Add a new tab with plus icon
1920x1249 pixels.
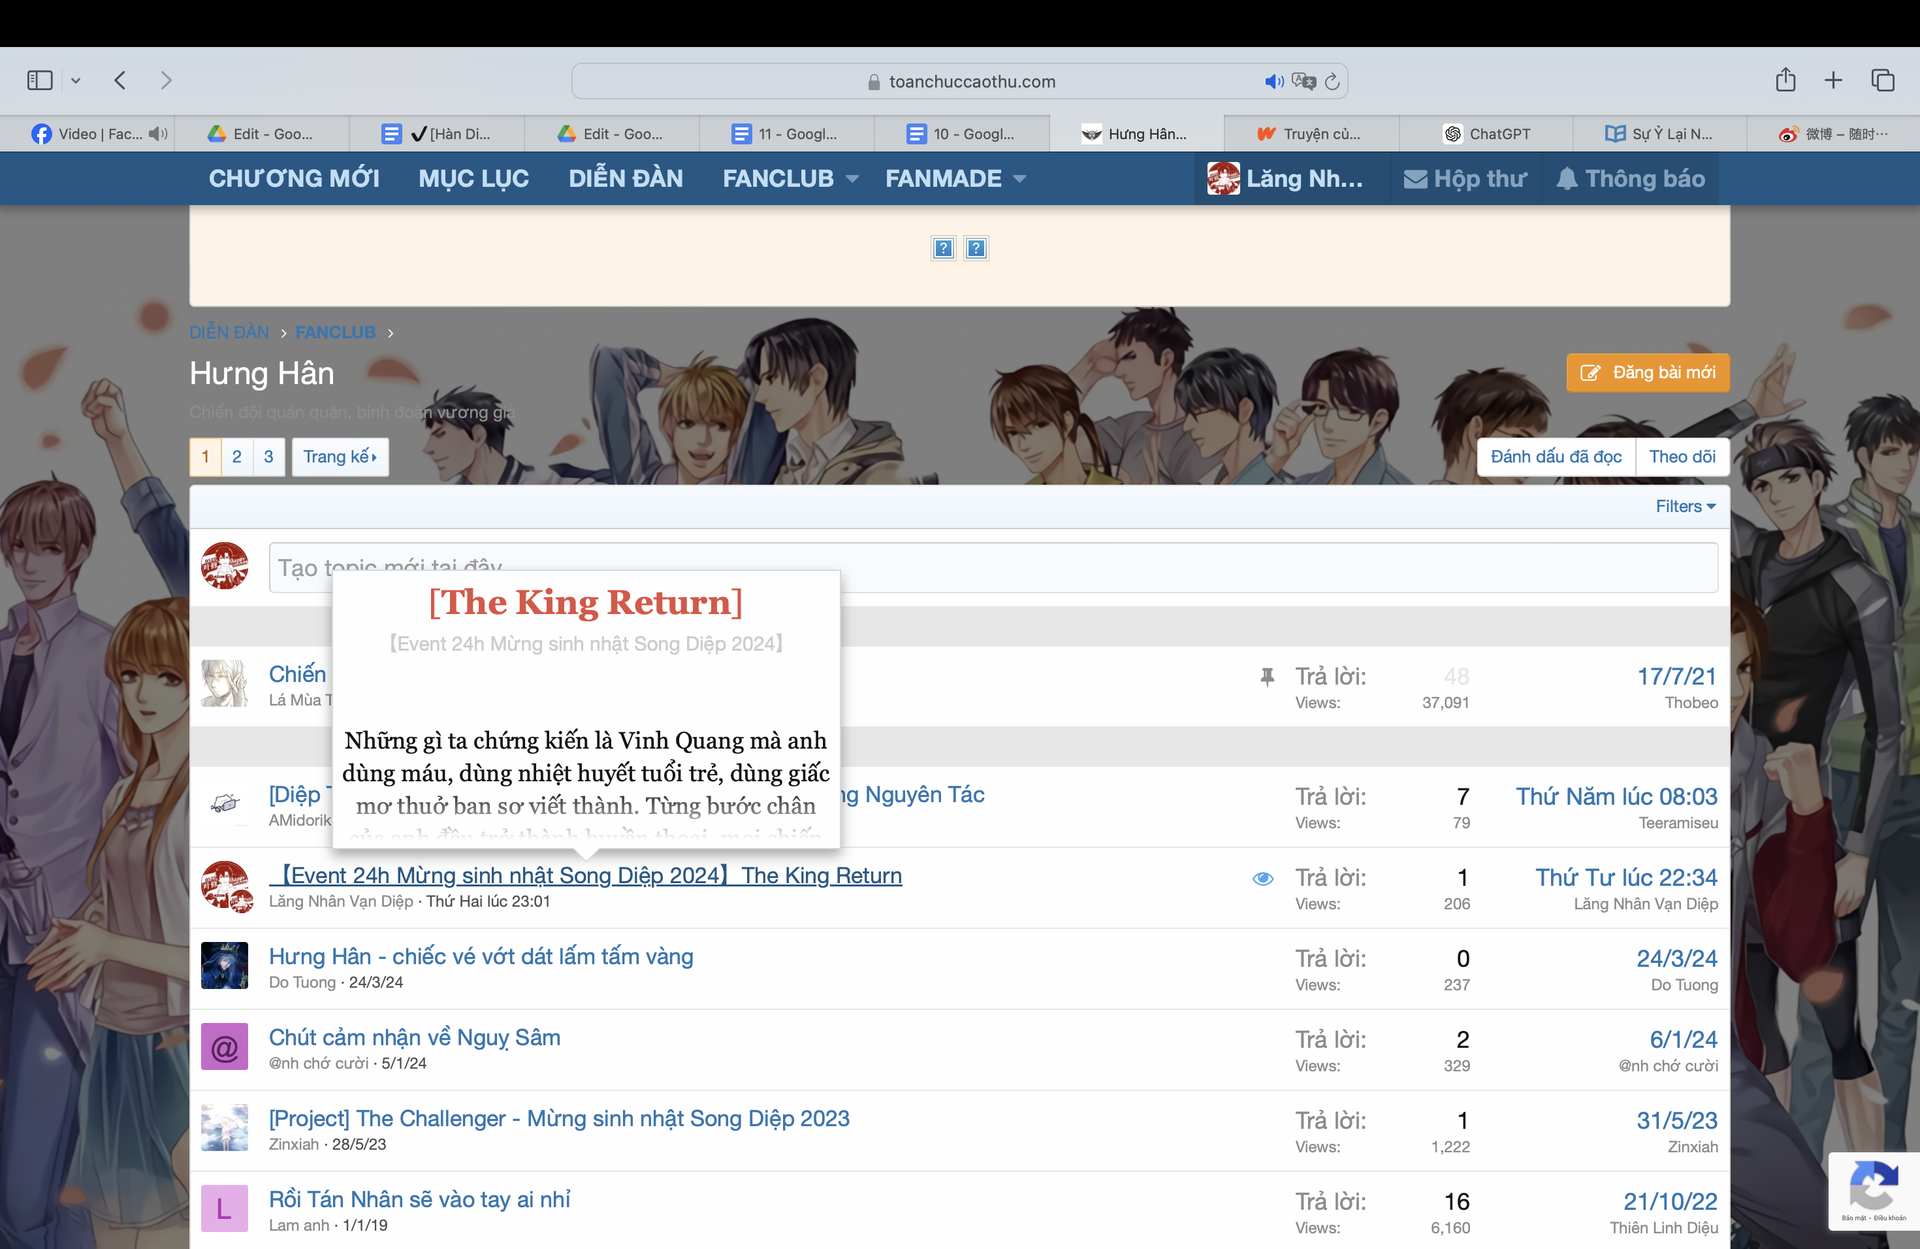[x=1833, y=80]
